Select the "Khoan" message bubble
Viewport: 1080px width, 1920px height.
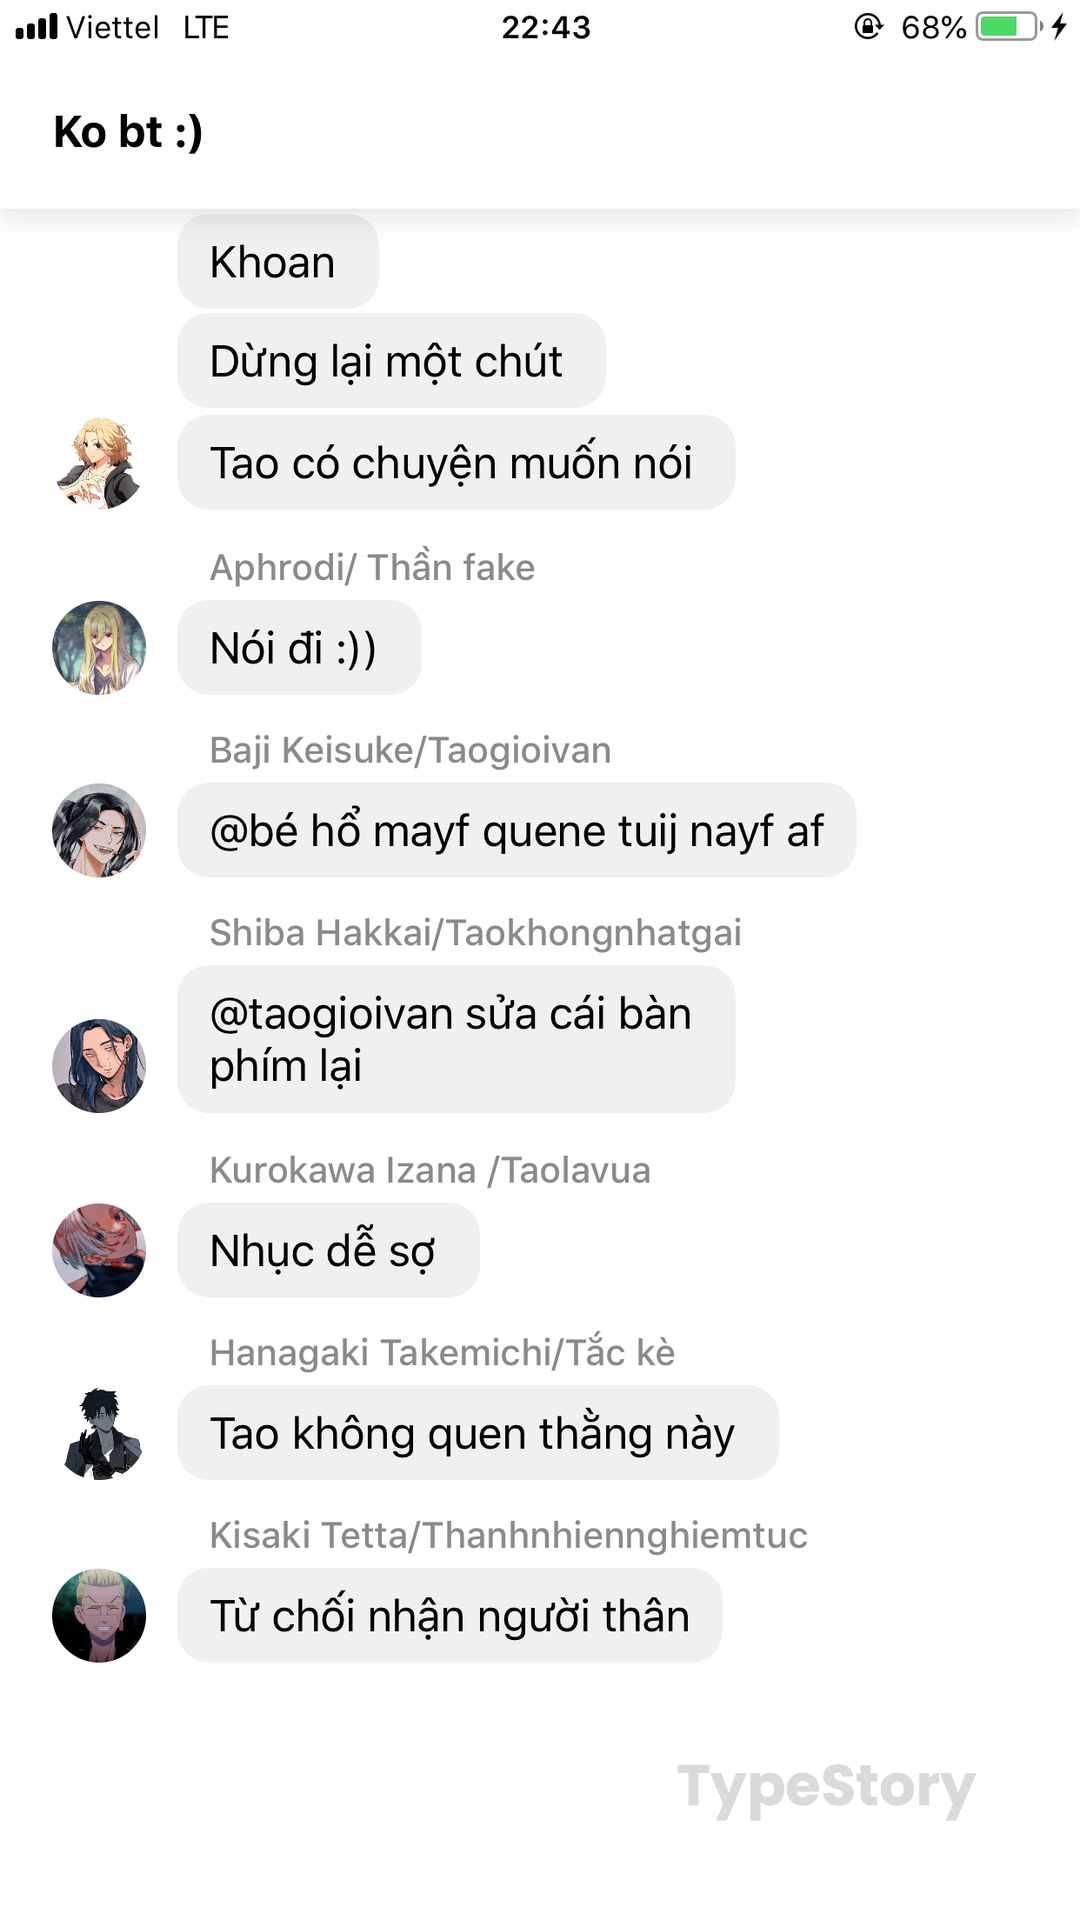[x=278, y=262]
